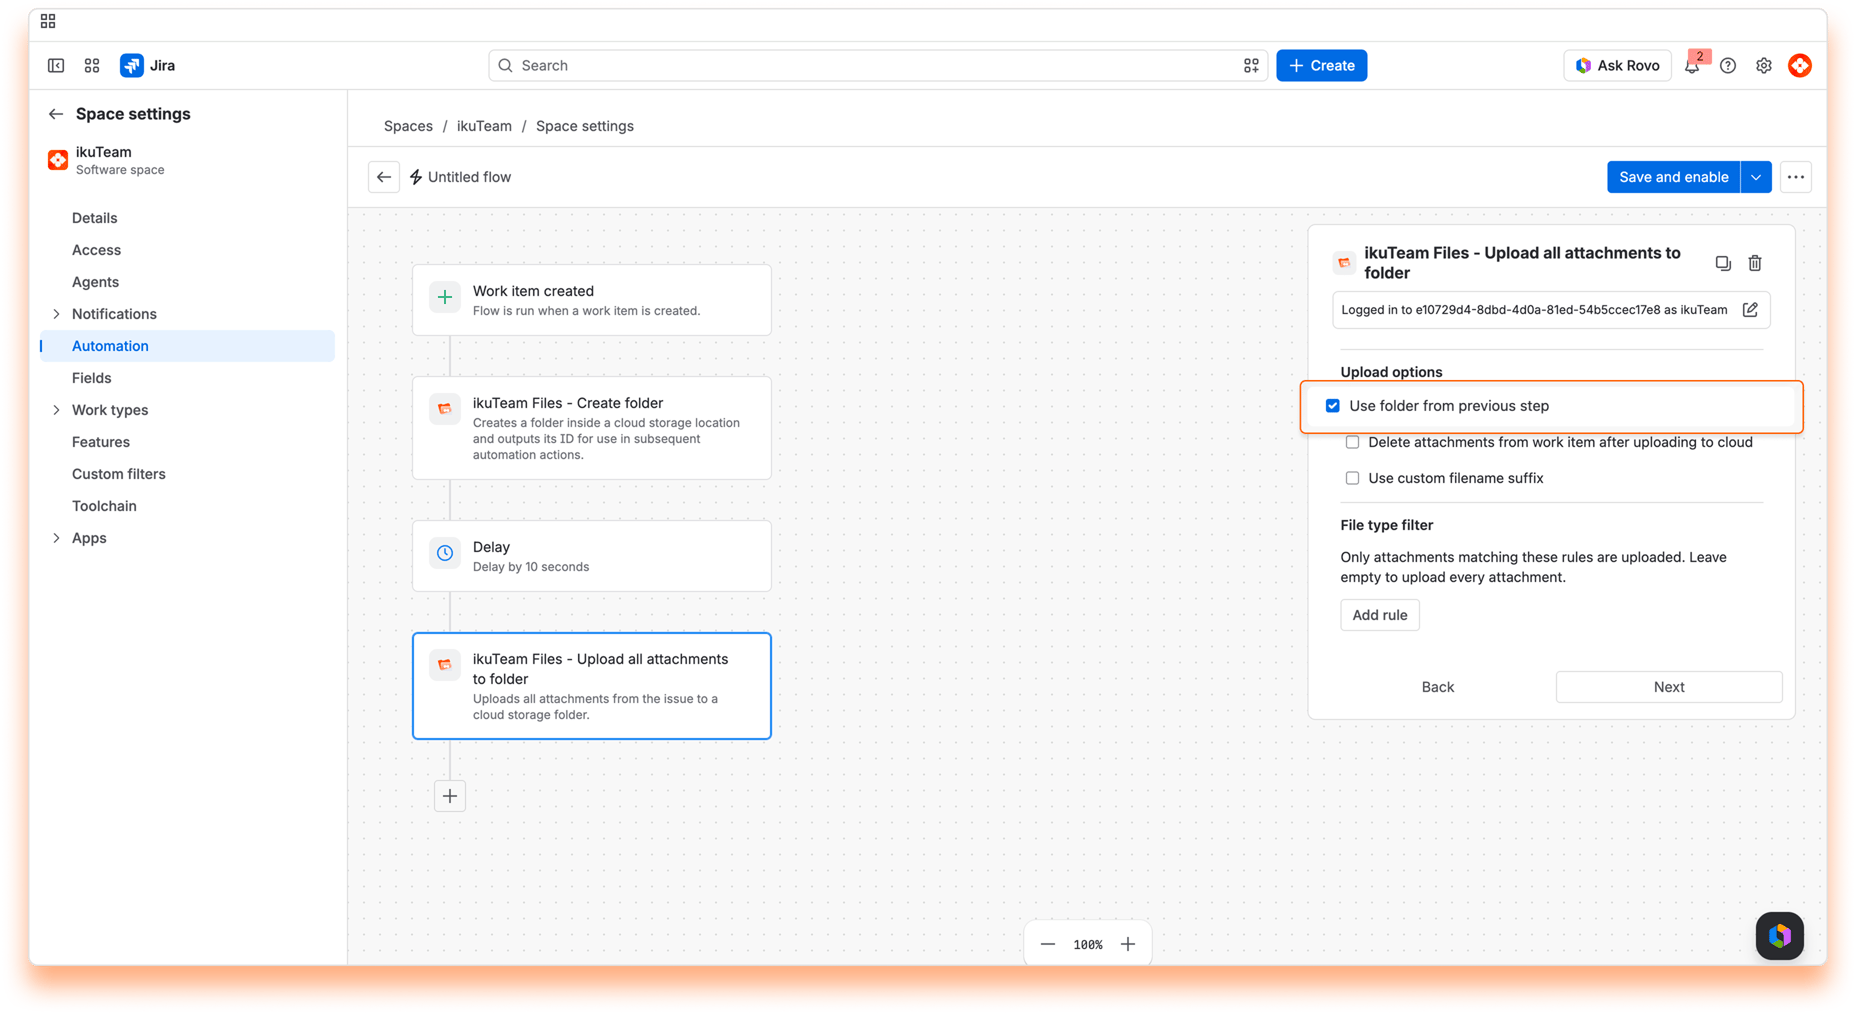The width and height of the screenshot is (1856, 1014).
Task: Add a new step with plus button
Action: 450,796
